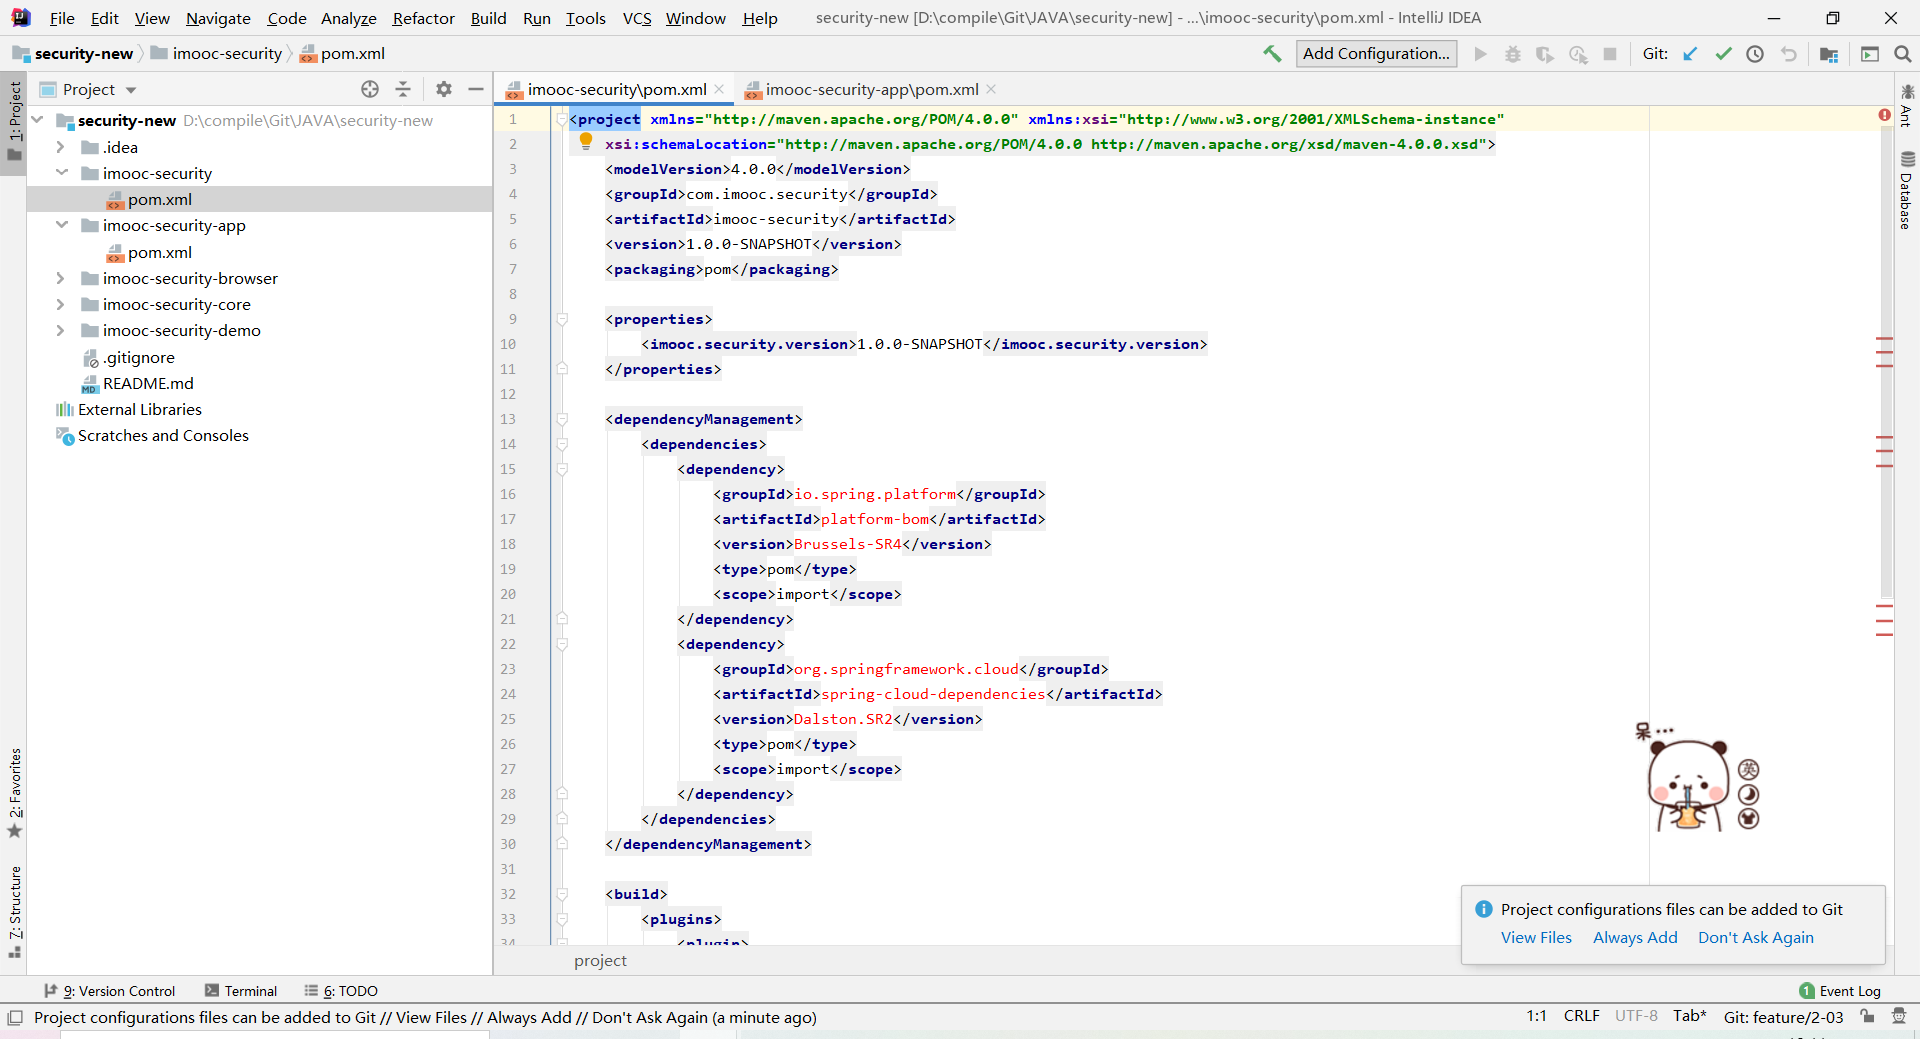The height and width of the screenshot is (1039, 1920).
Task: Toggle the Favorites side tool window
Action: 15,790
